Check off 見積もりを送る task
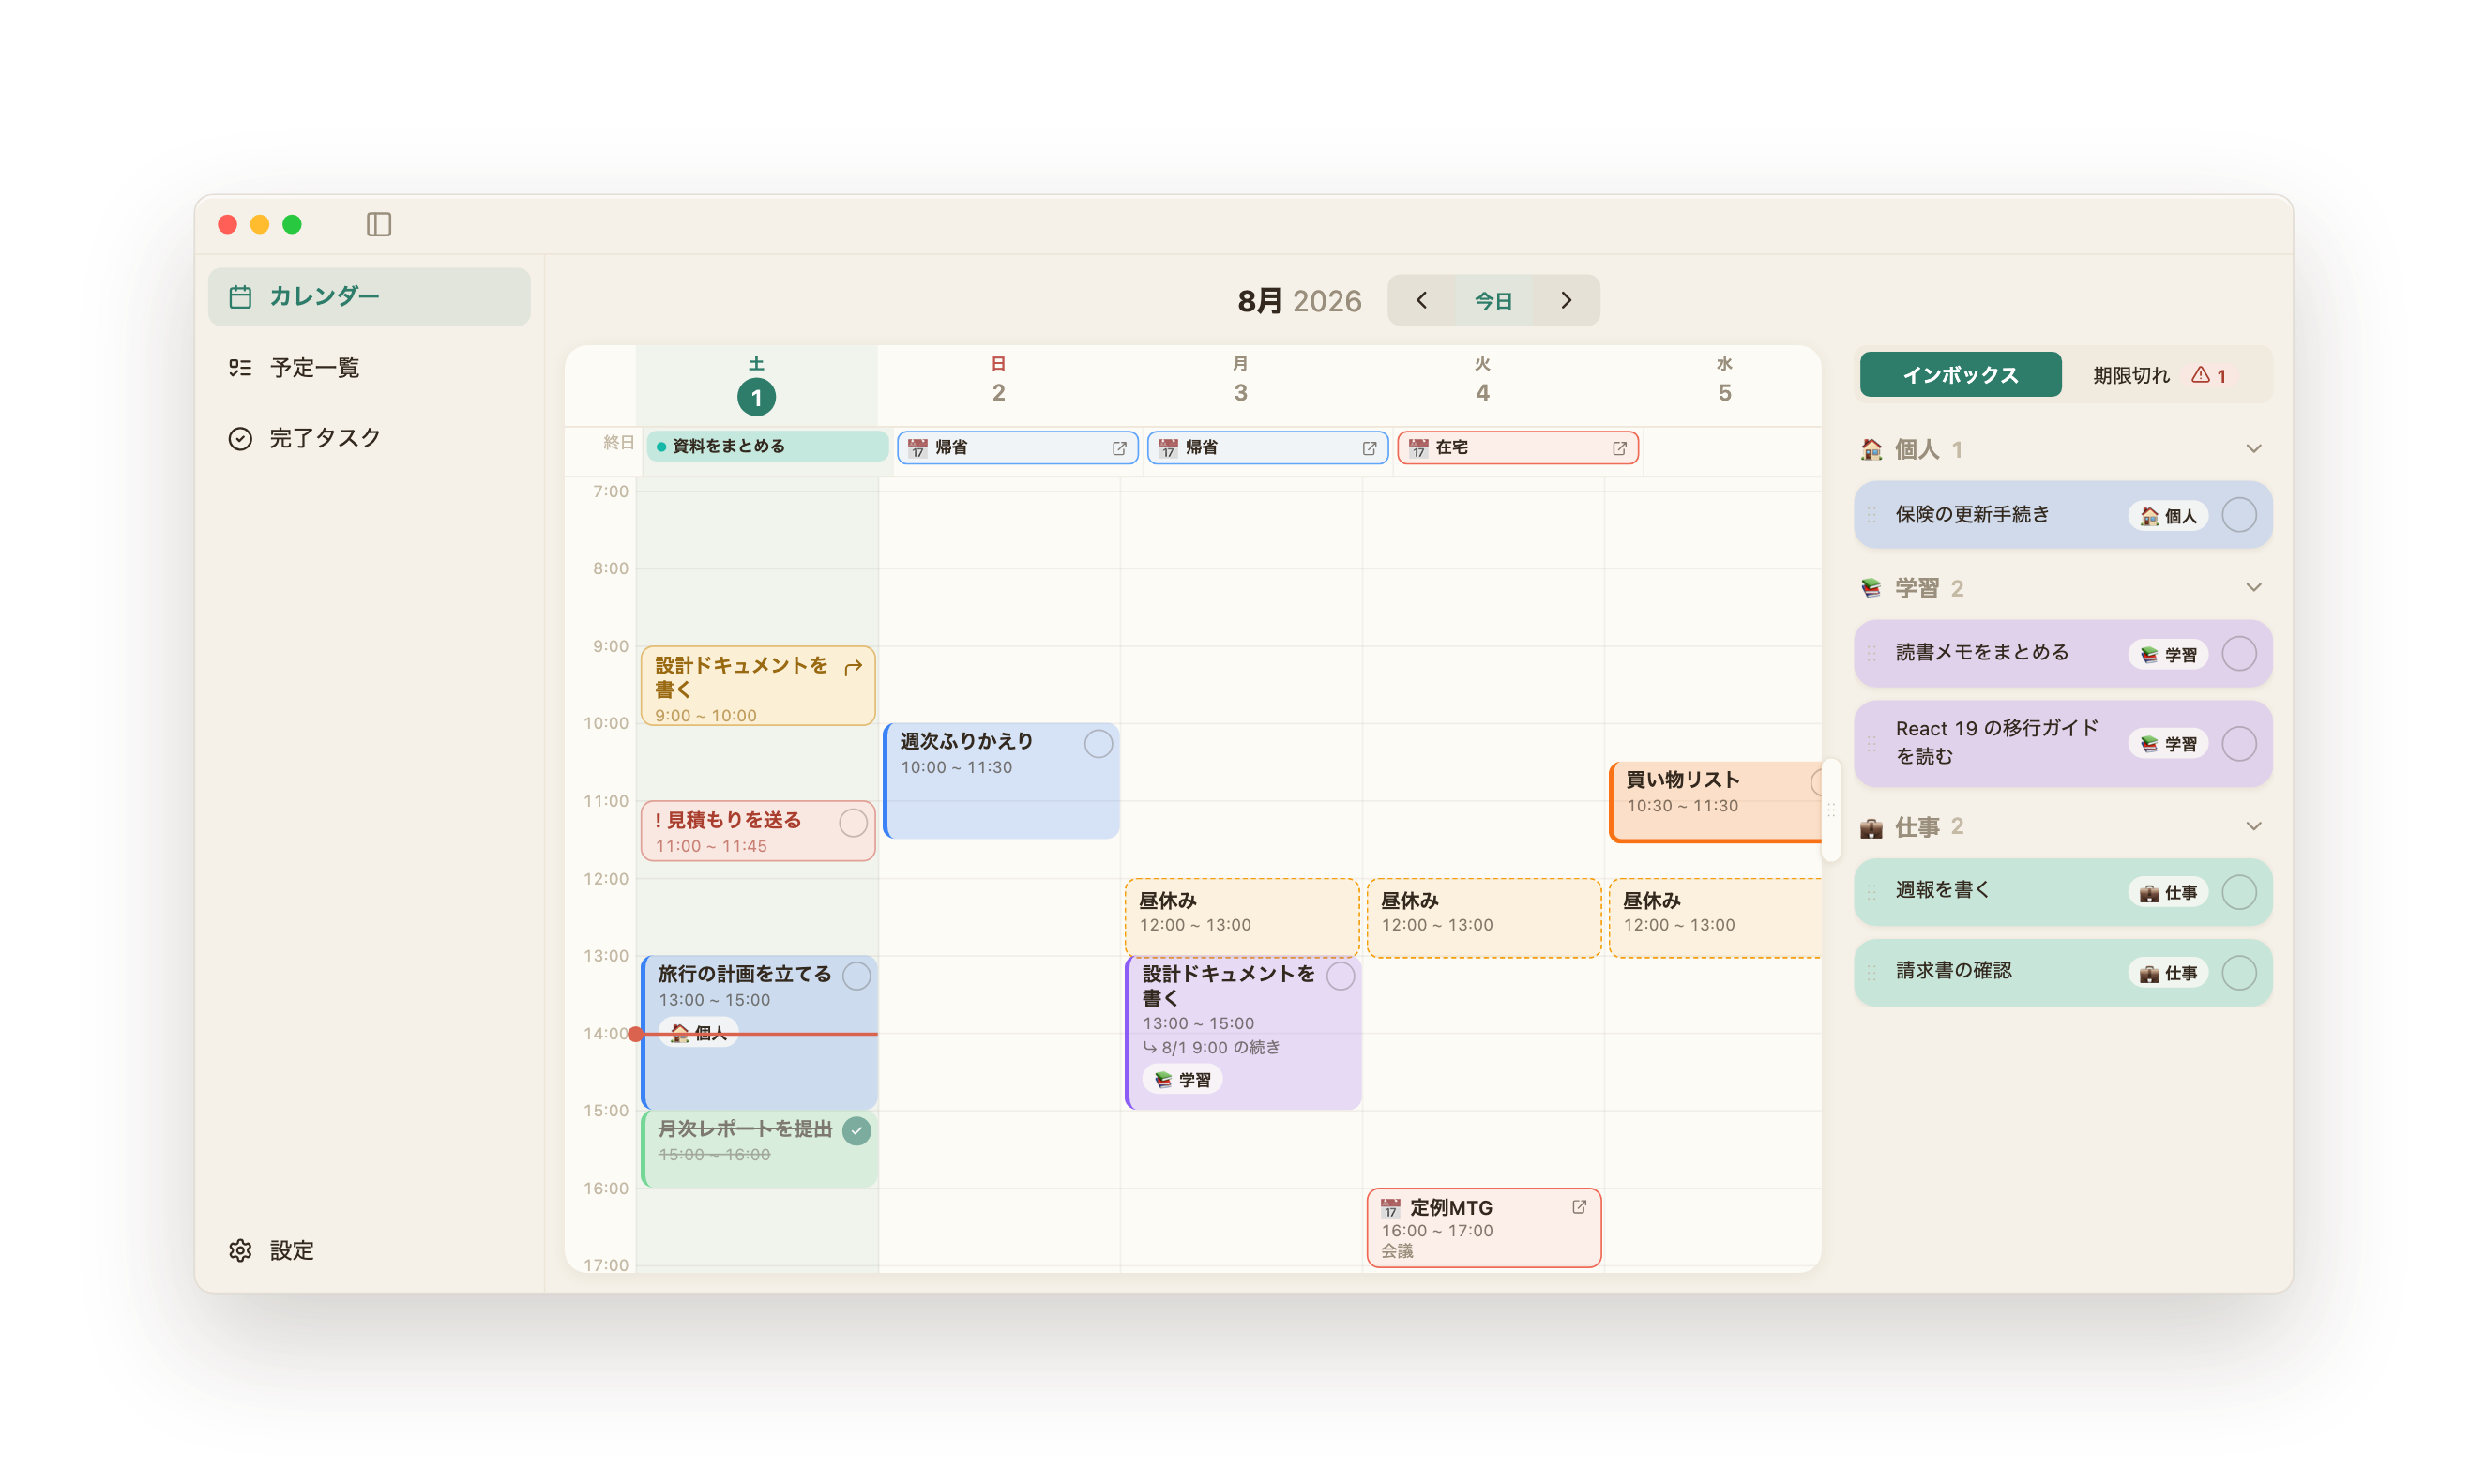The height and width of the screenshot is (1484, 2485). pyautogui.click(x=853, y=822)
